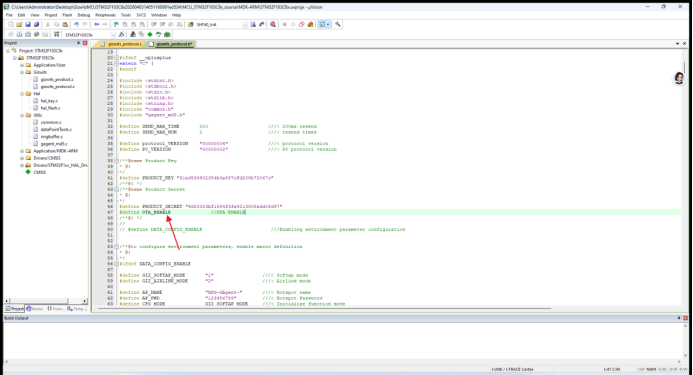Image resolution: width=693 pixels, height=375 pixels.
Task: Click the Rebuild all target files icon
Action: pyautogui.click(x=28, y=34)
